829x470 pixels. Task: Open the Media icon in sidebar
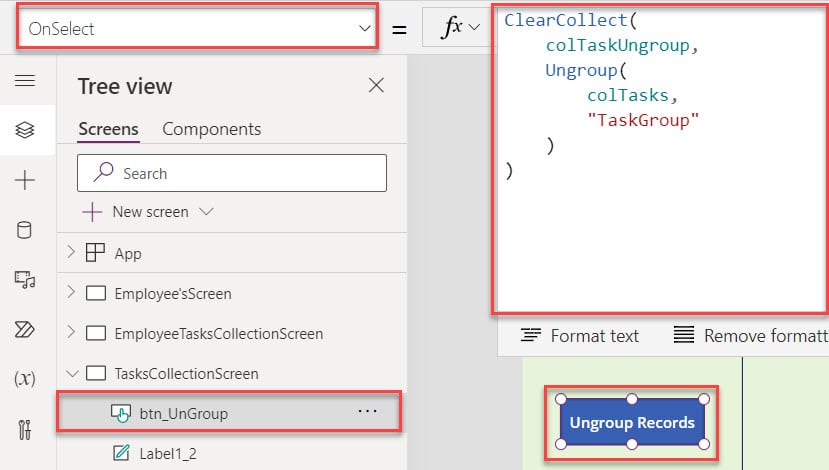[25, 280]
